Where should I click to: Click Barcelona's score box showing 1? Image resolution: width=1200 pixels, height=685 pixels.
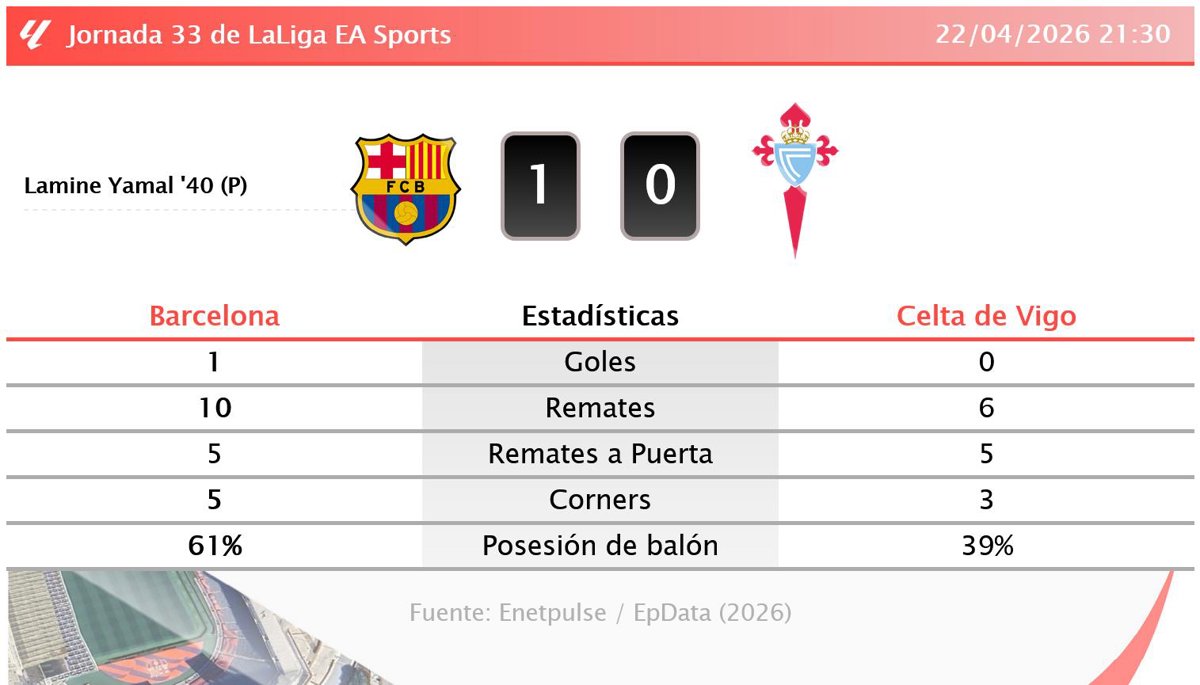540,186
